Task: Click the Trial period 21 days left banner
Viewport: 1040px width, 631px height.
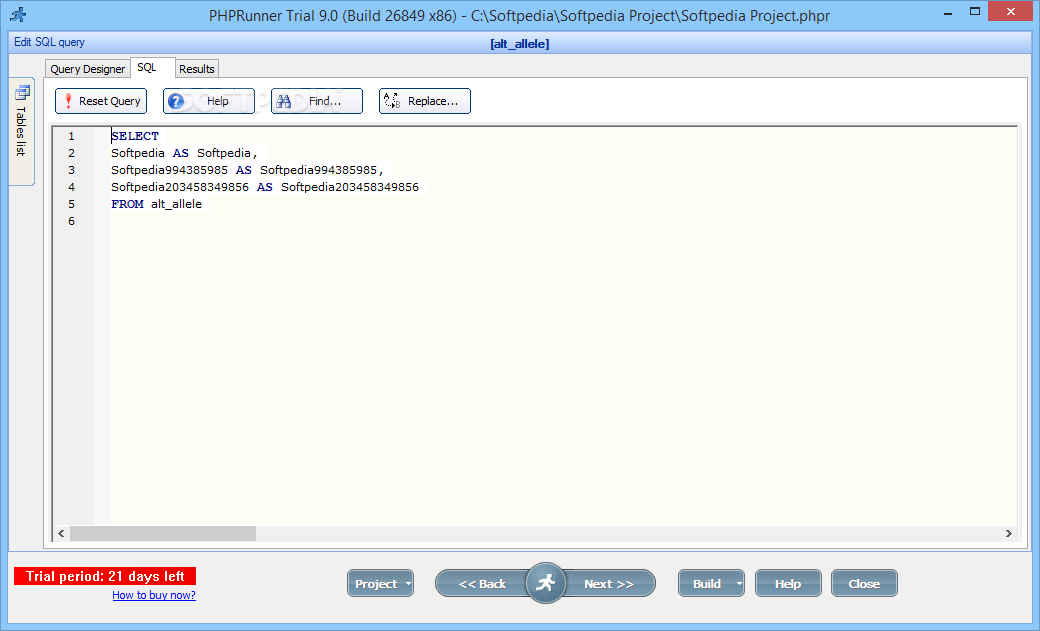Action: click(105, 576)
